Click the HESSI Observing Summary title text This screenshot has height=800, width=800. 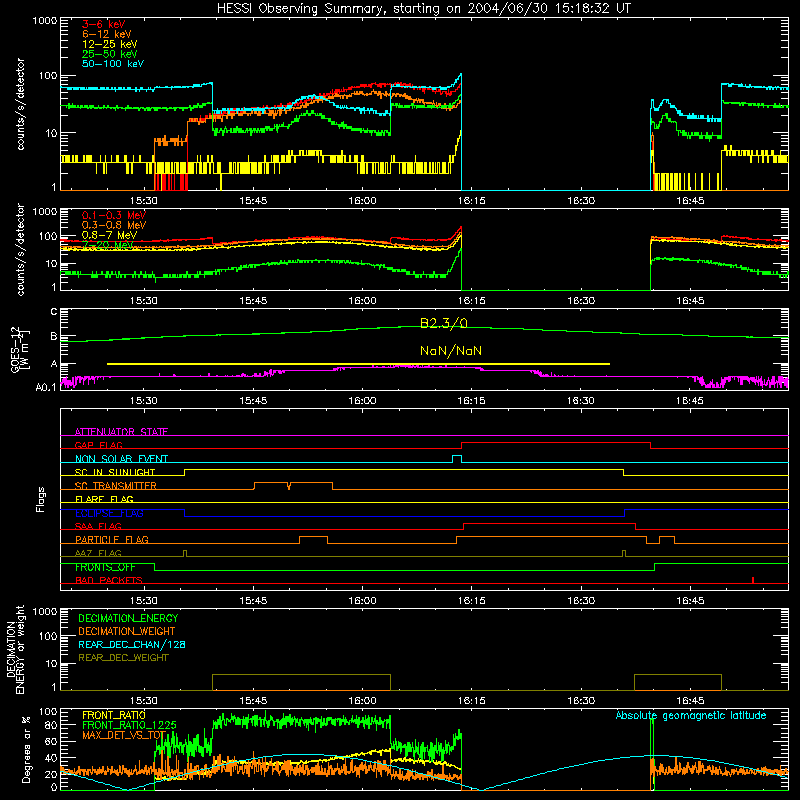click(x=424, y=9)
